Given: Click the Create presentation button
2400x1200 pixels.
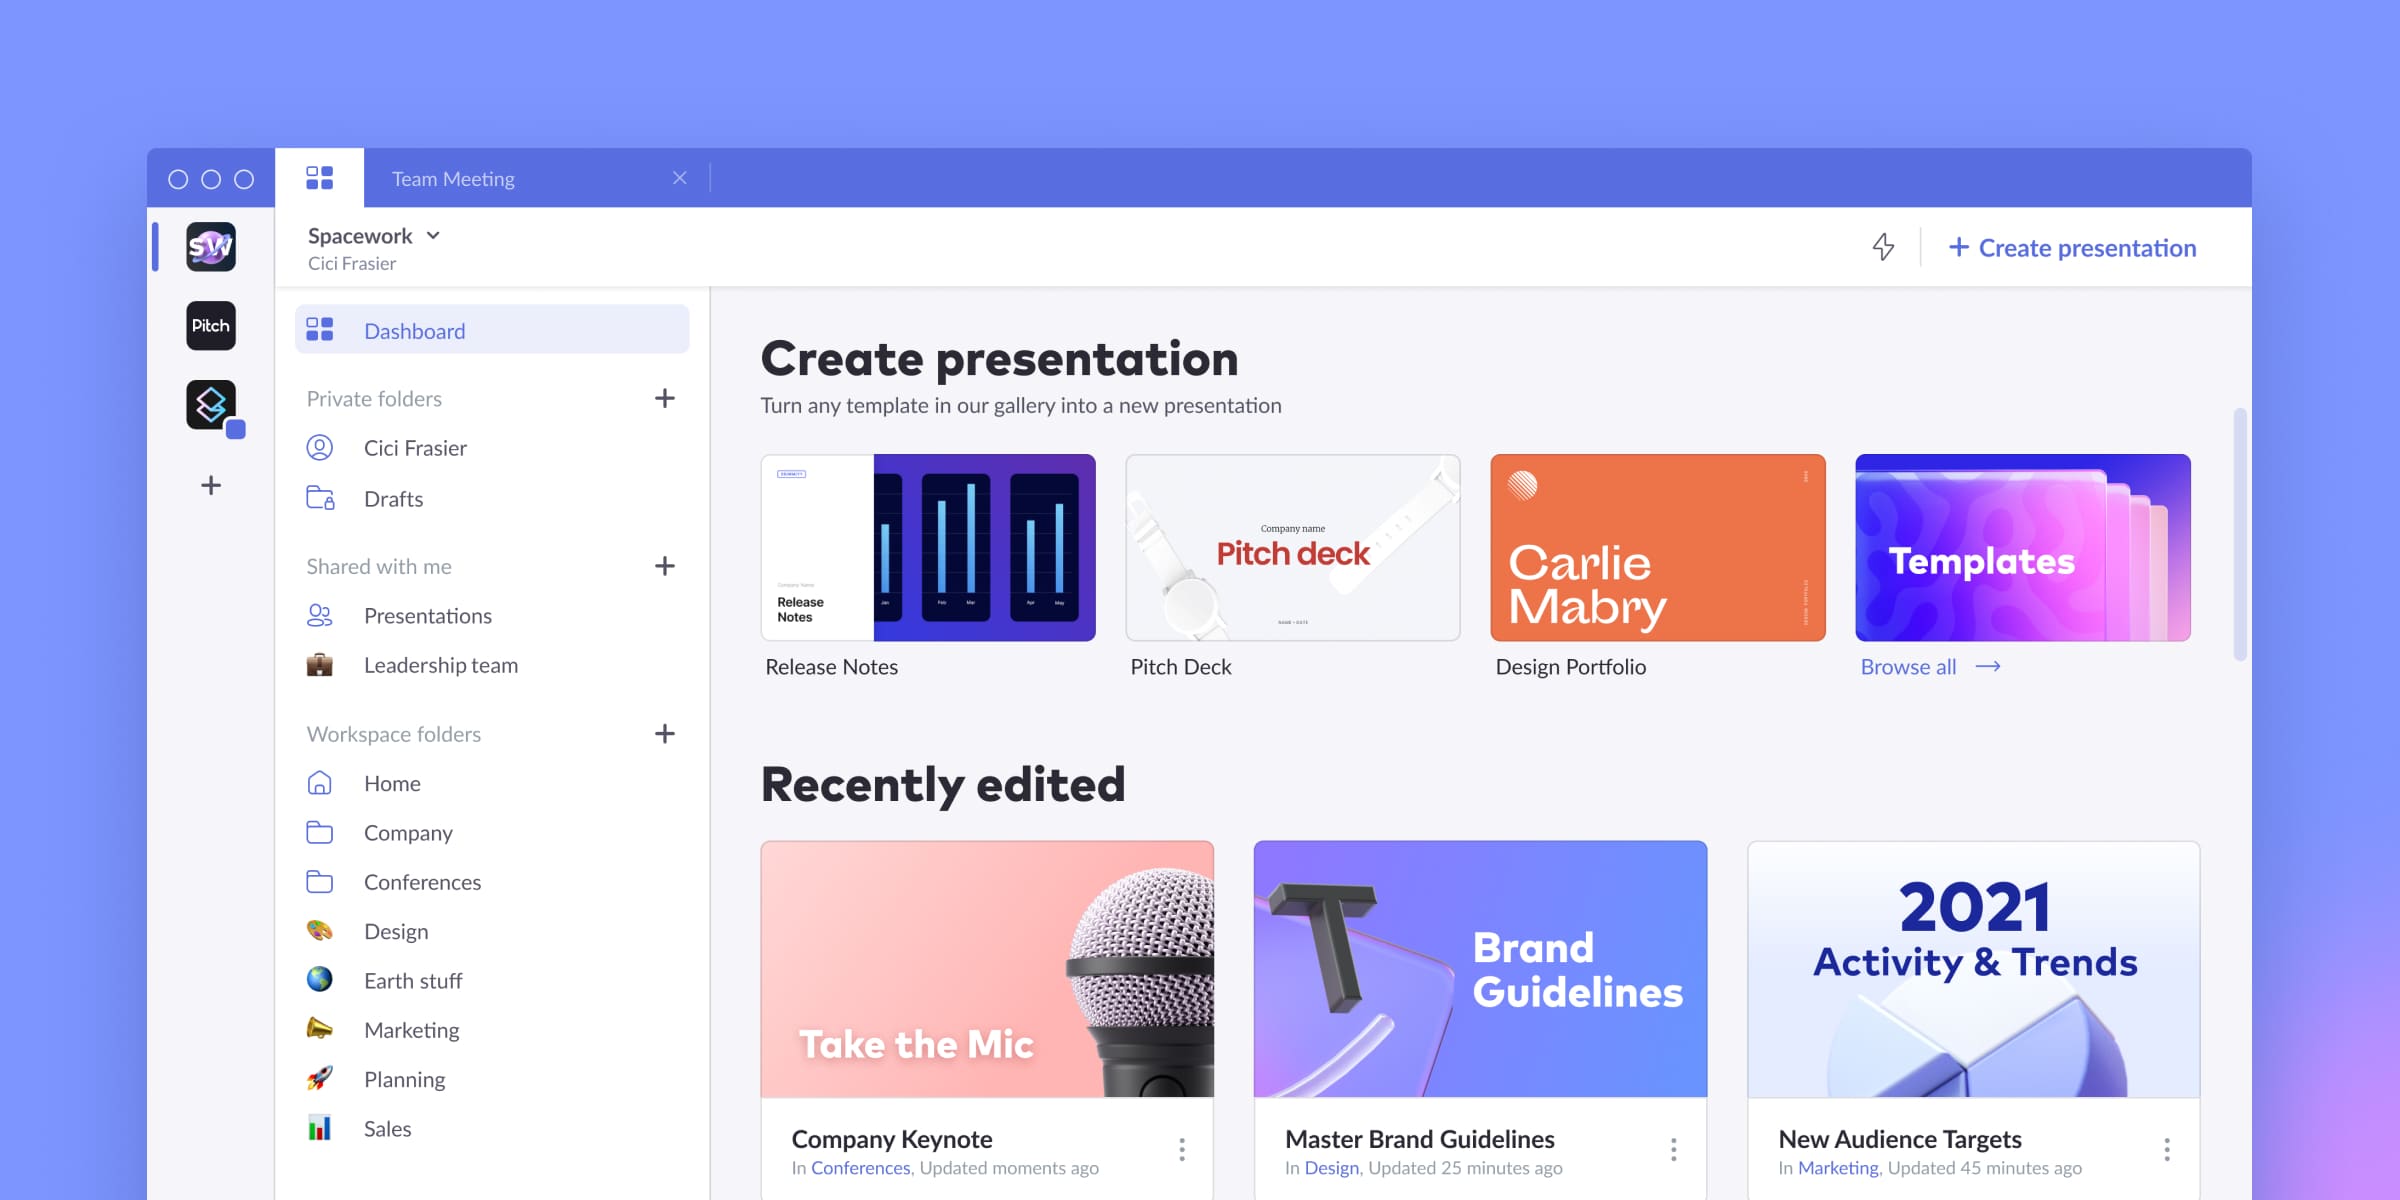Looking at the screenshot, I should point(2073,248).
